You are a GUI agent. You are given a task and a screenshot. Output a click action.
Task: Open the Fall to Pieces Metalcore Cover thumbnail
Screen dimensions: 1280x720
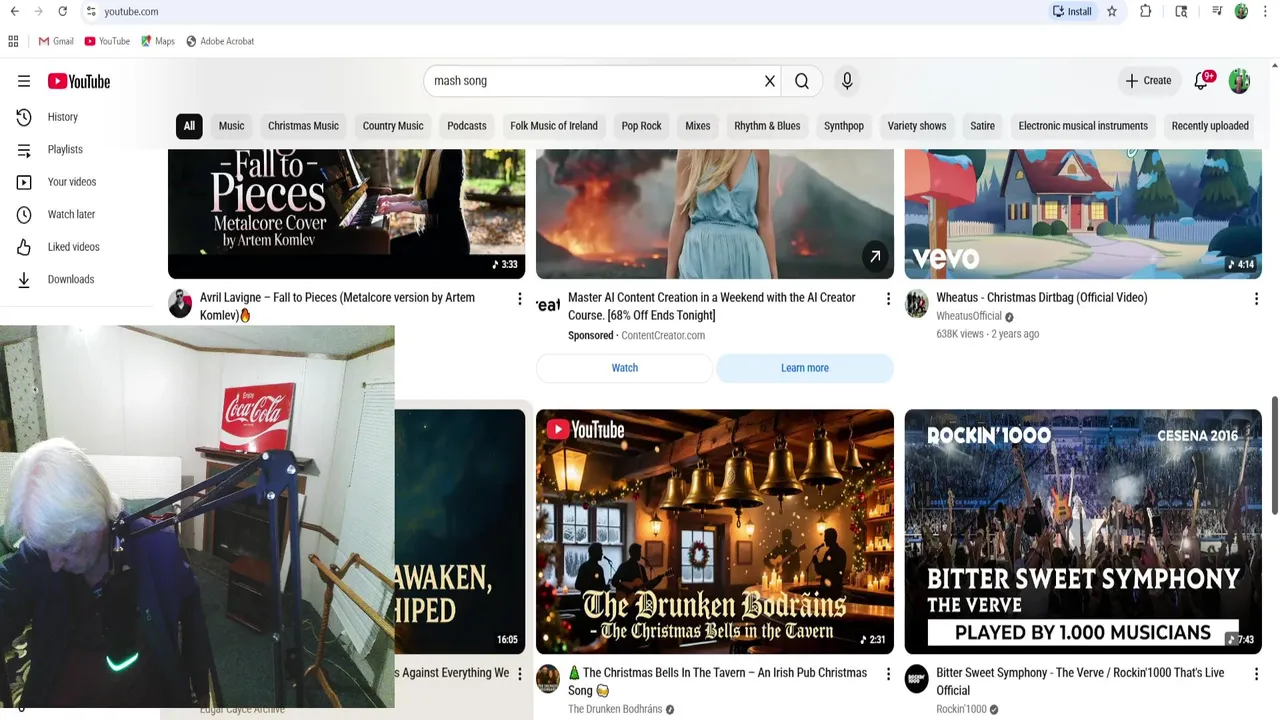click(x=346, y=214)
